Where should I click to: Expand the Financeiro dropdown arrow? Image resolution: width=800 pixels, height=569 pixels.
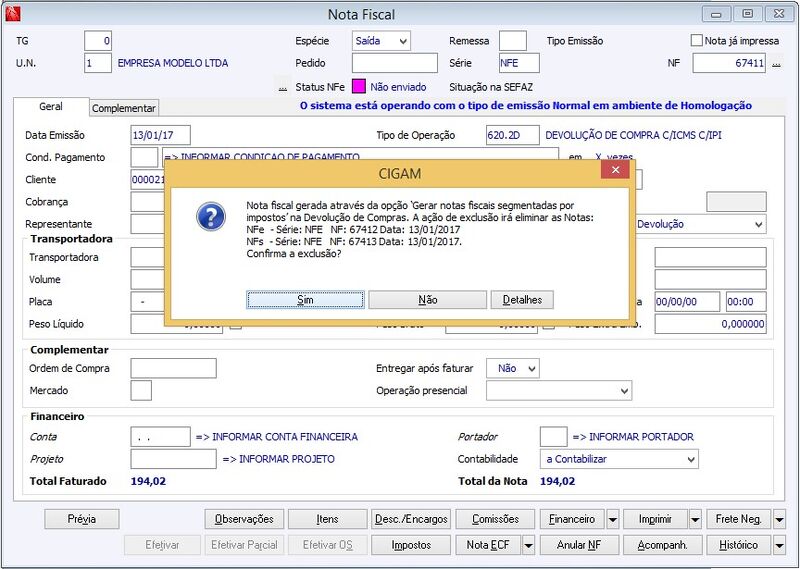coord(613,519)
